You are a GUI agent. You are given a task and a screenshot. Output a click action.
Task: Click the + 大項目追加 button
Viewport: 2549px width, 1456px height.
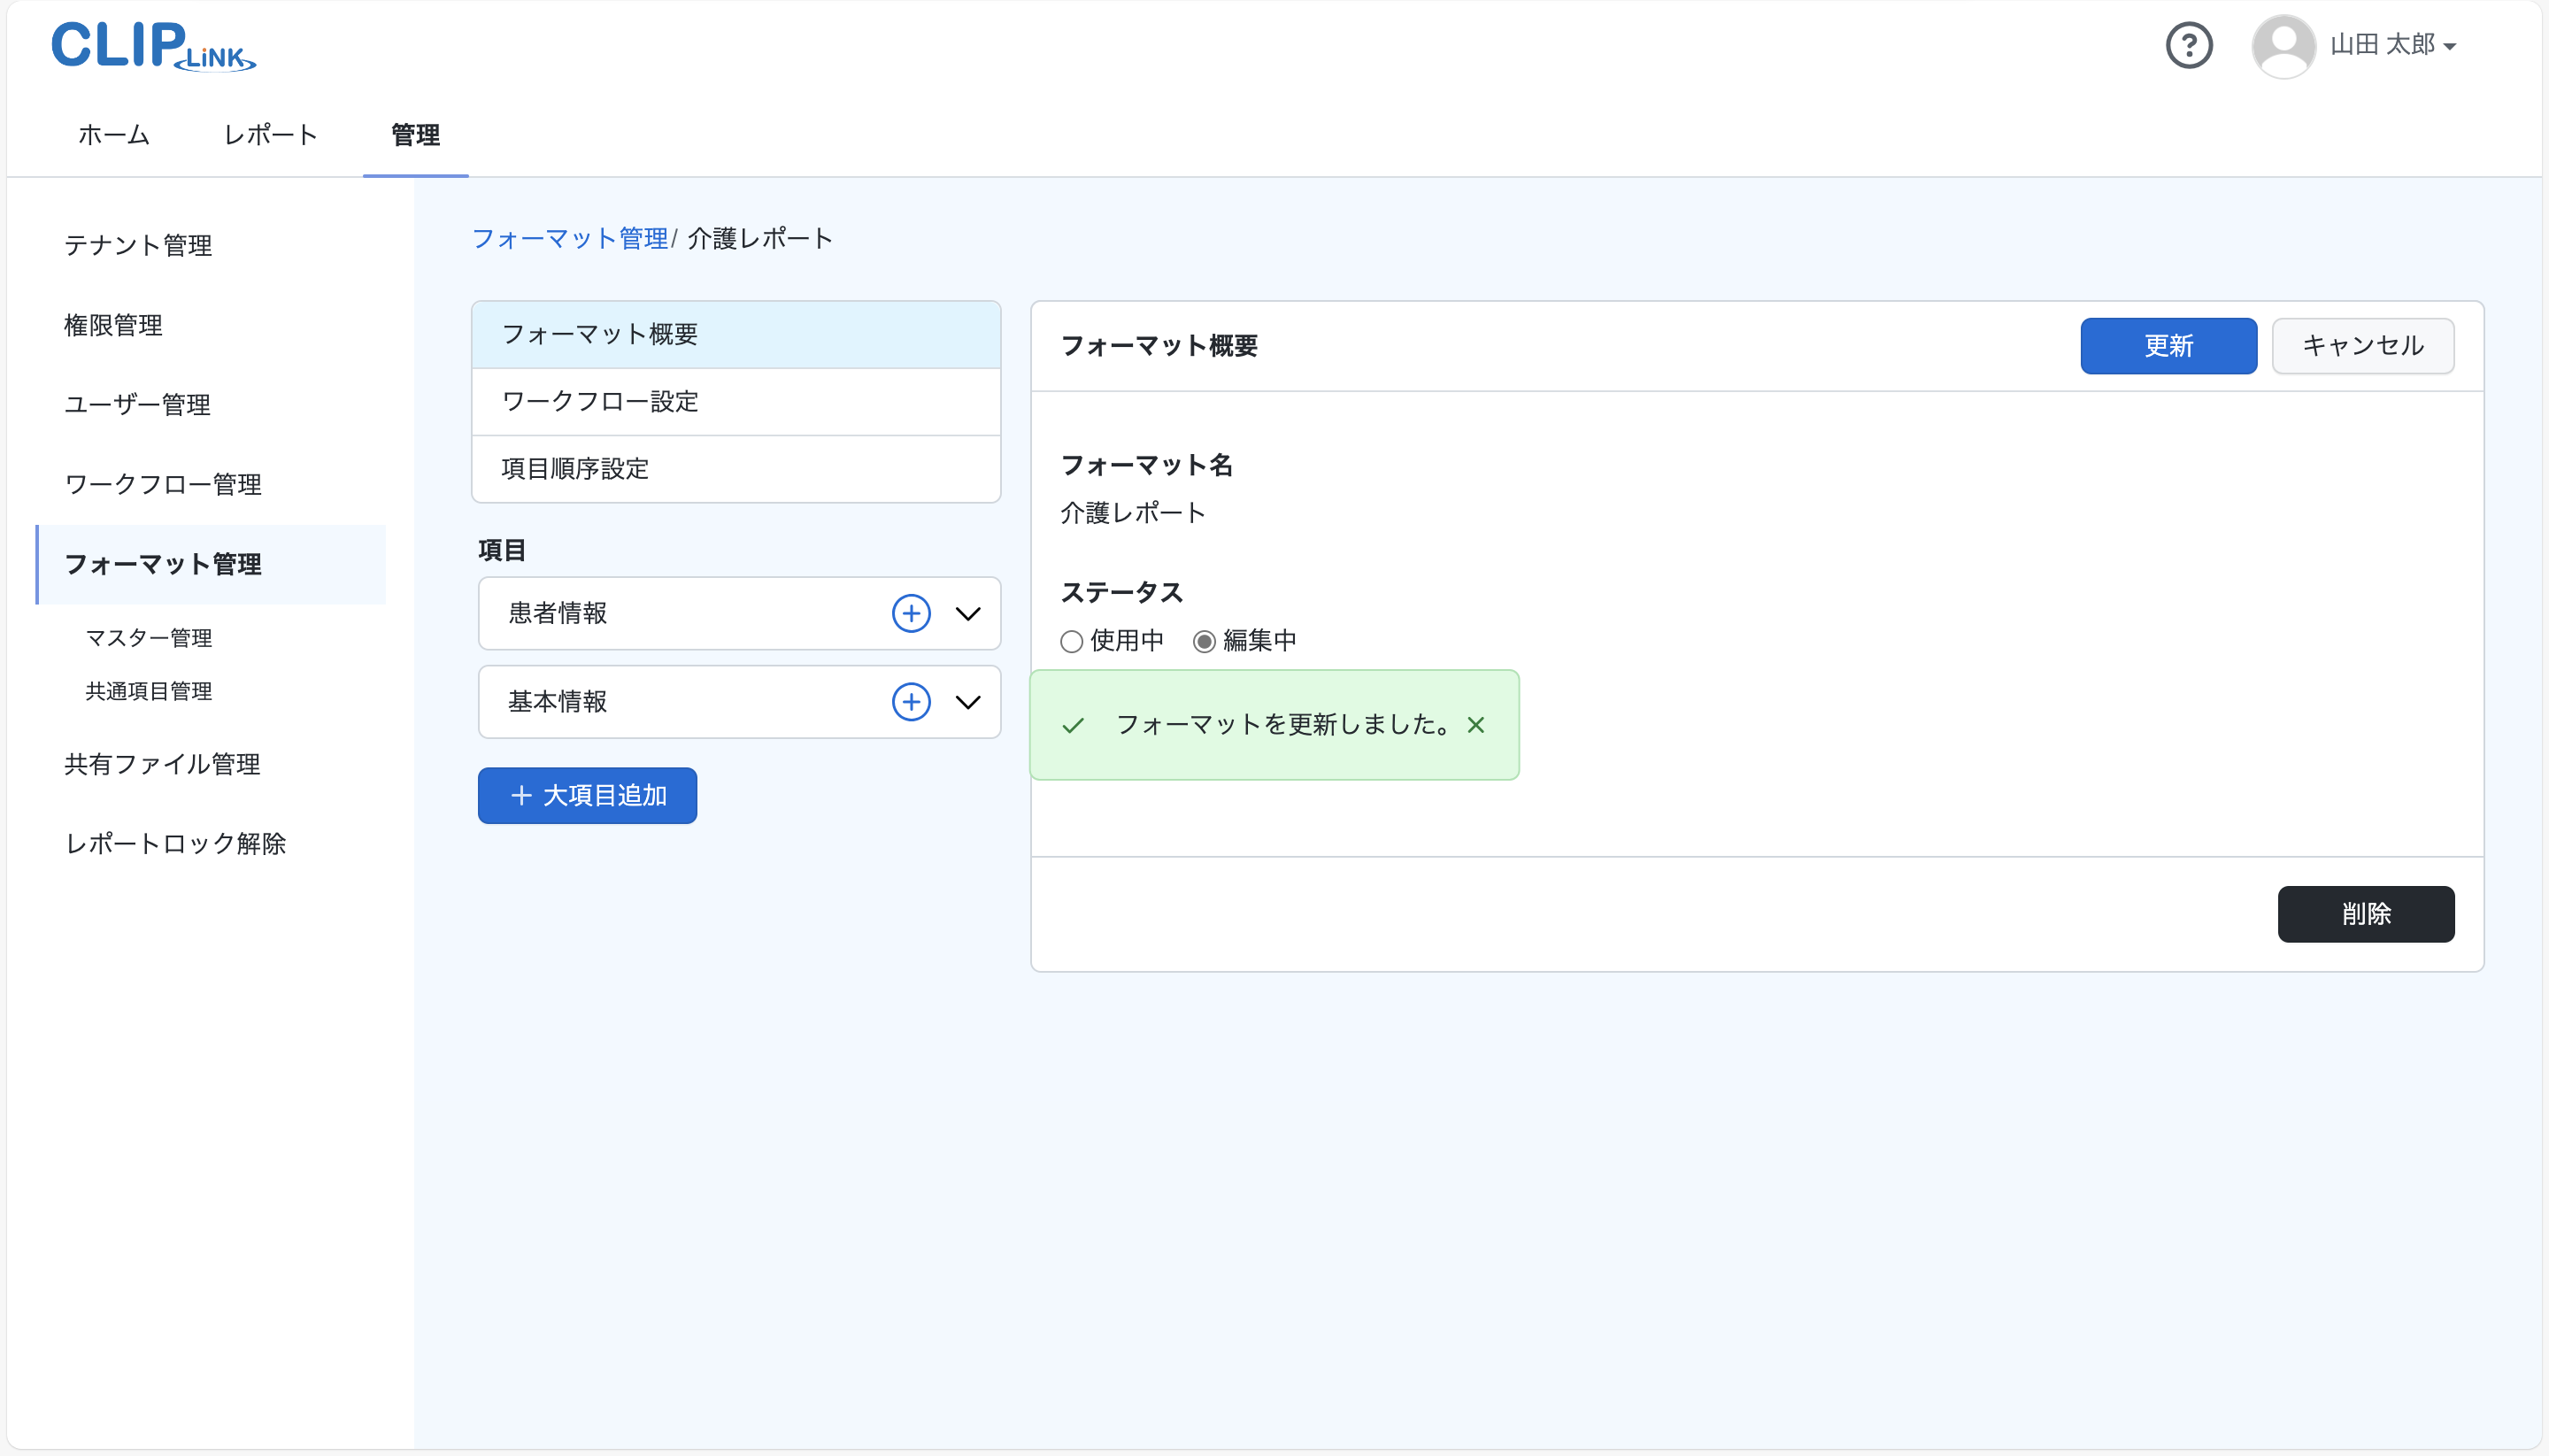[x=587, y=795]
